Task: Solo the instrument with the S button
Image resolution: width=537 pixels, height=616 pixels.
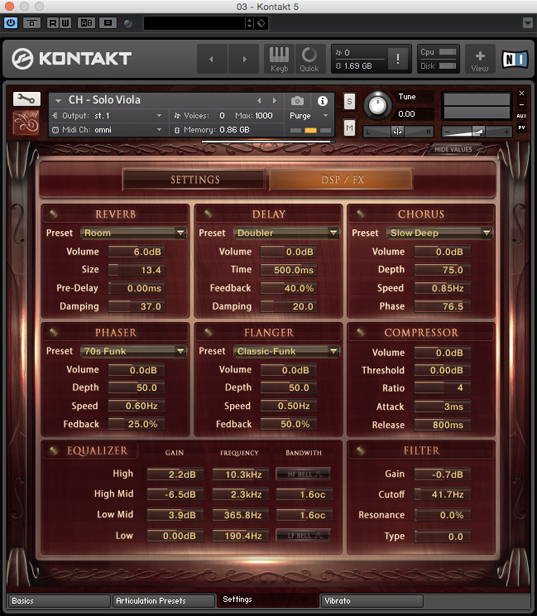Action: [349, 101]
